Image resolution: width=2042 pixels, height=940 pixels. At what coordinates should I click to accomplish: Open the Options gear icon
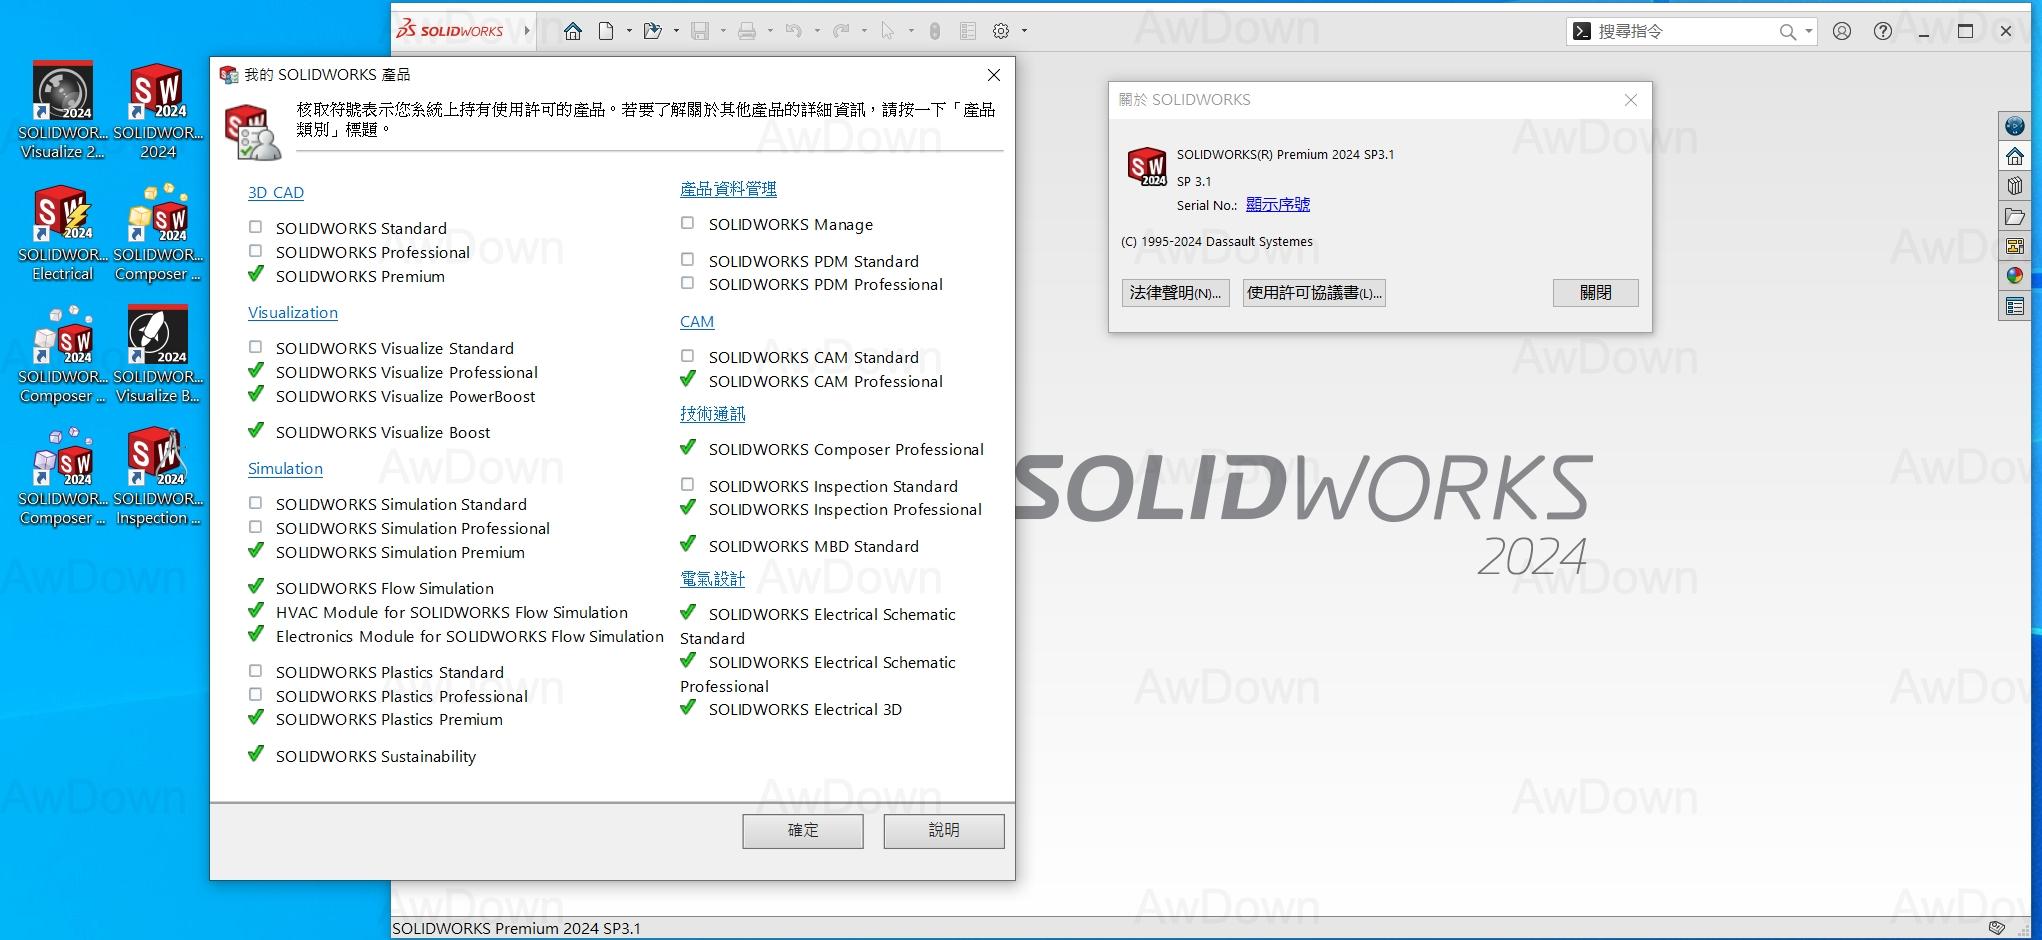[x=1001, y=31]
